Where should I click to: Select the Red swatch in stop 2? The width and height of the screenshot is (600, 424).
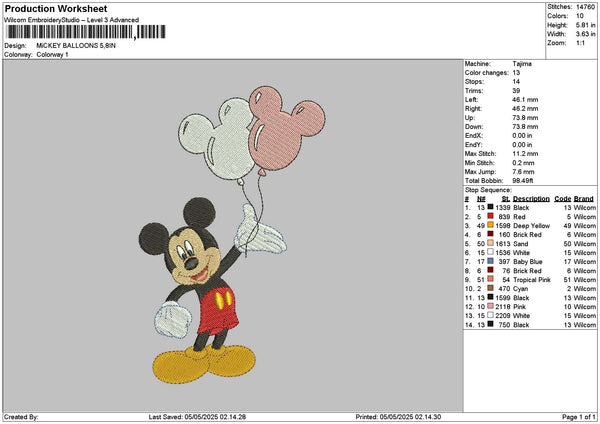(490, 216)
